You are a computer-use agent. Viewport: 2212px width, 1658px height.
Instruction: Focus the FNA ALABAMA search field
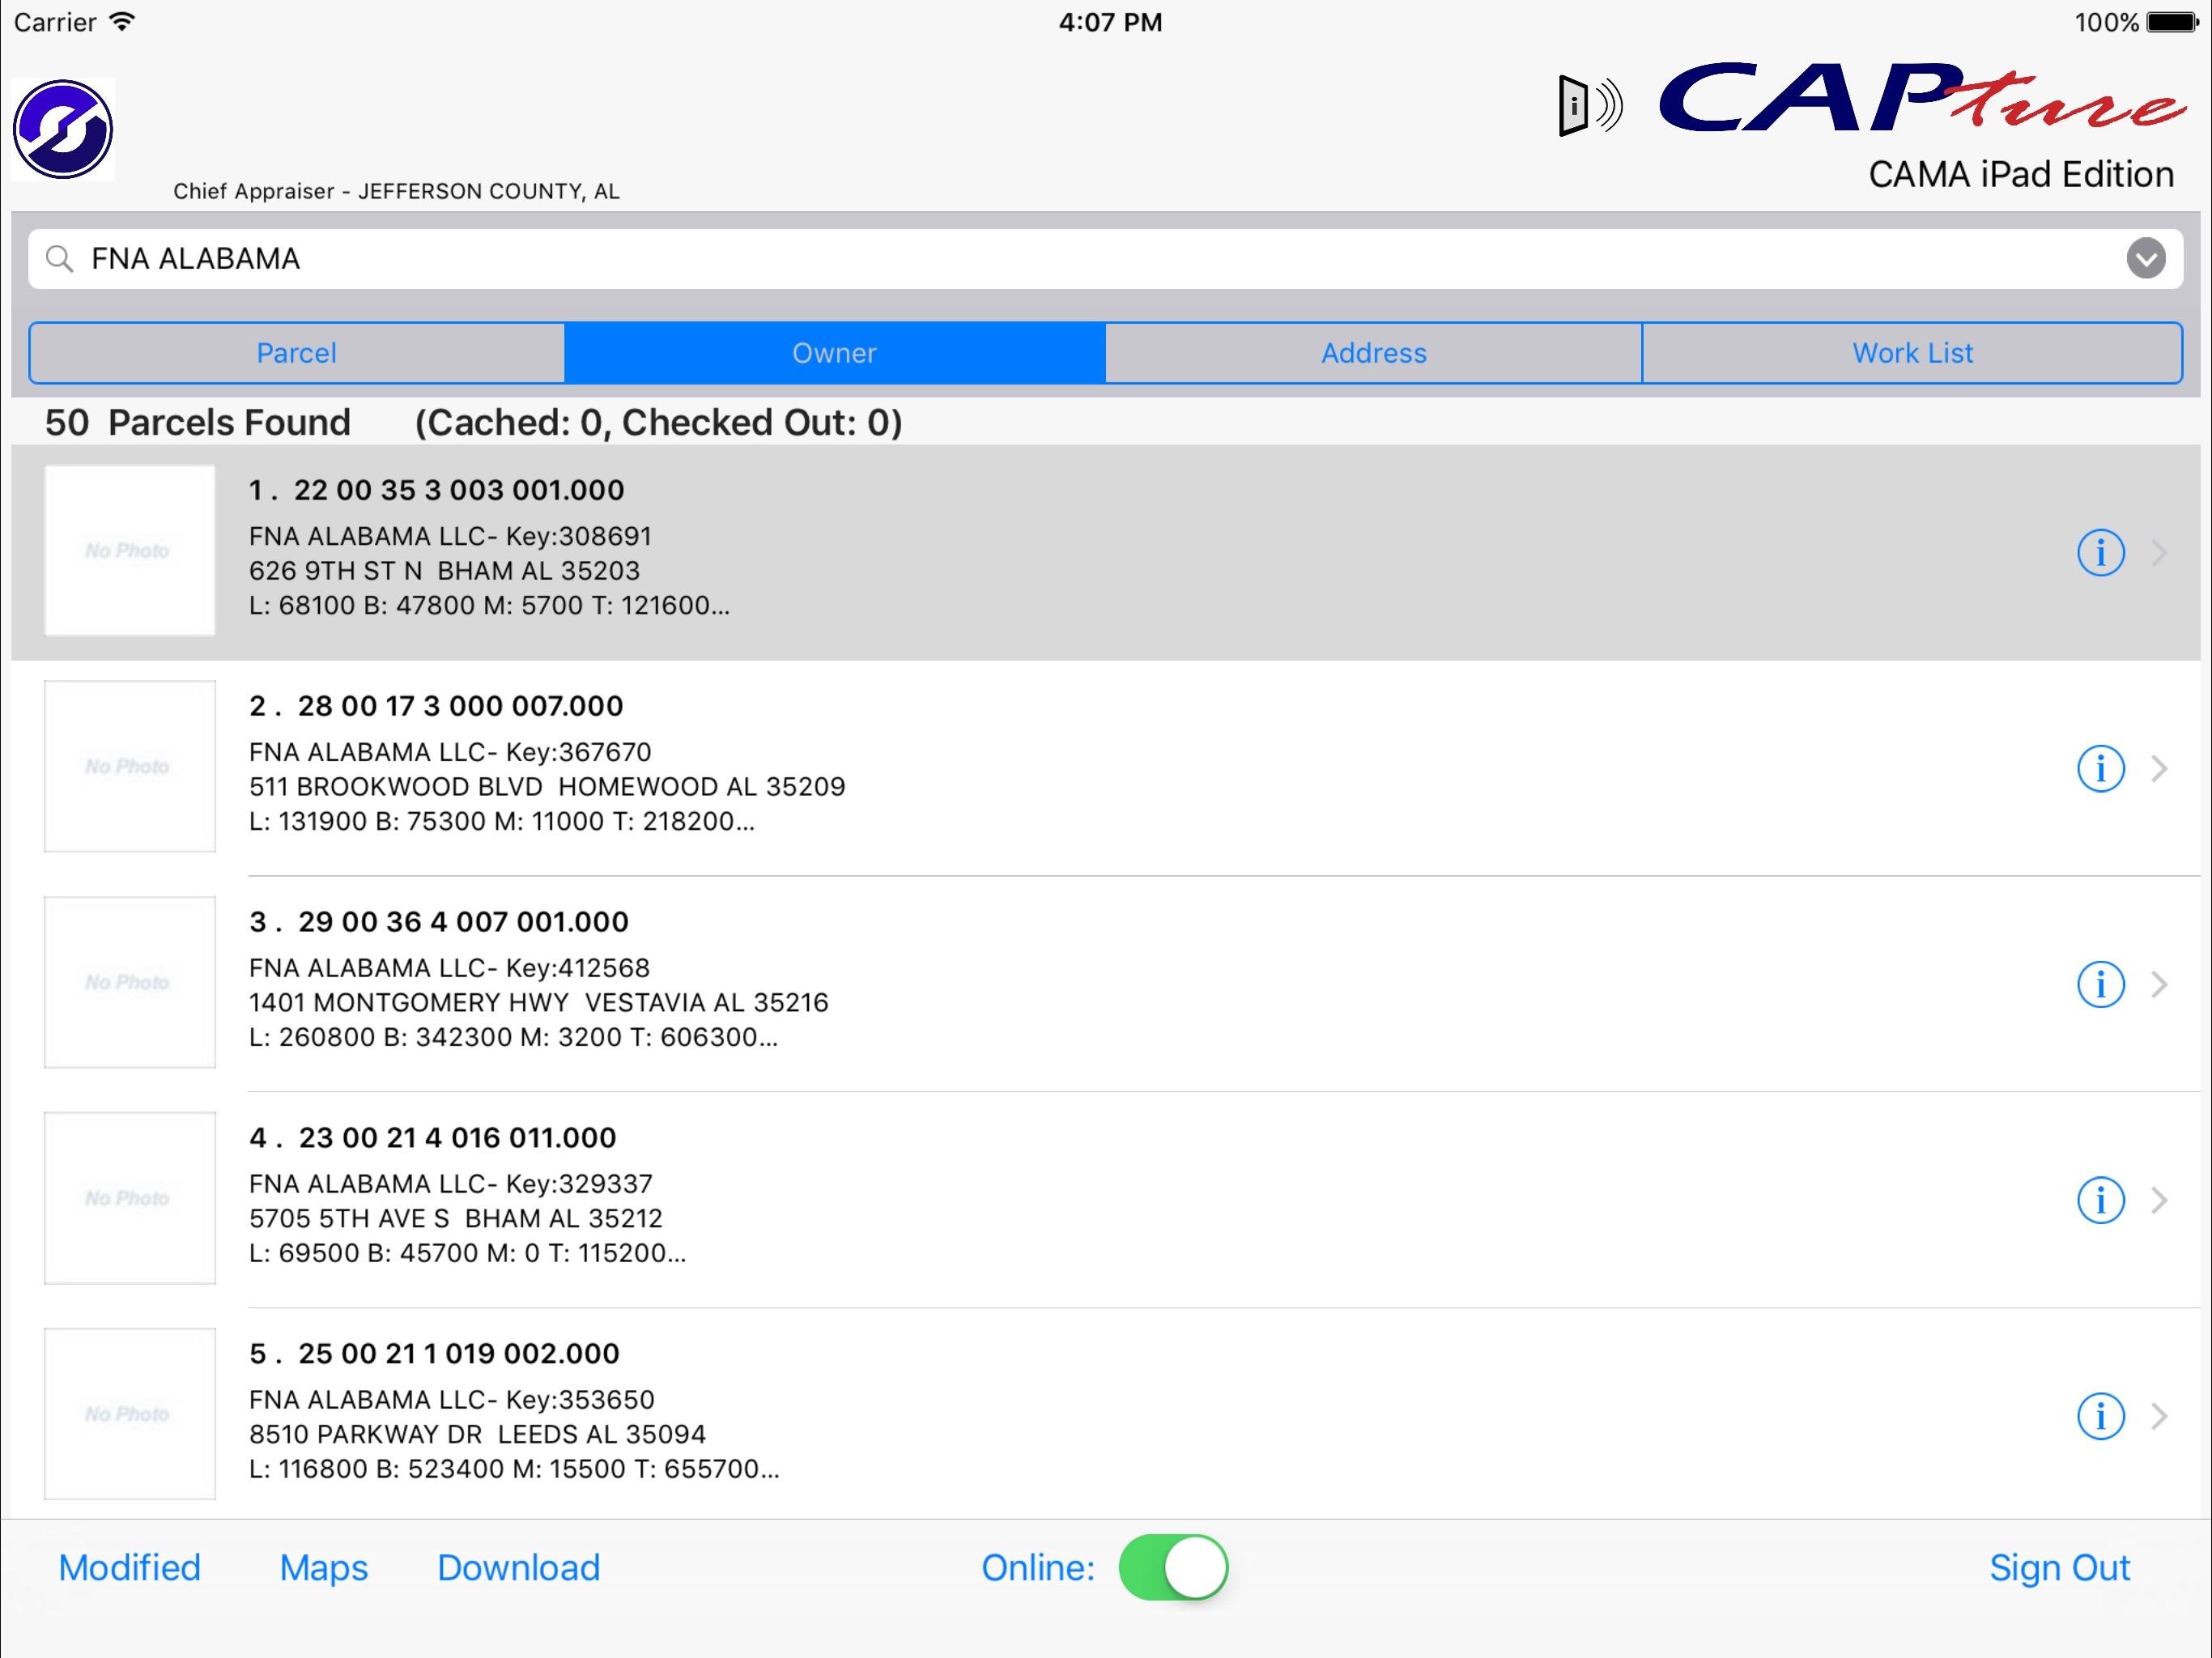click(x=1105, y=259)
